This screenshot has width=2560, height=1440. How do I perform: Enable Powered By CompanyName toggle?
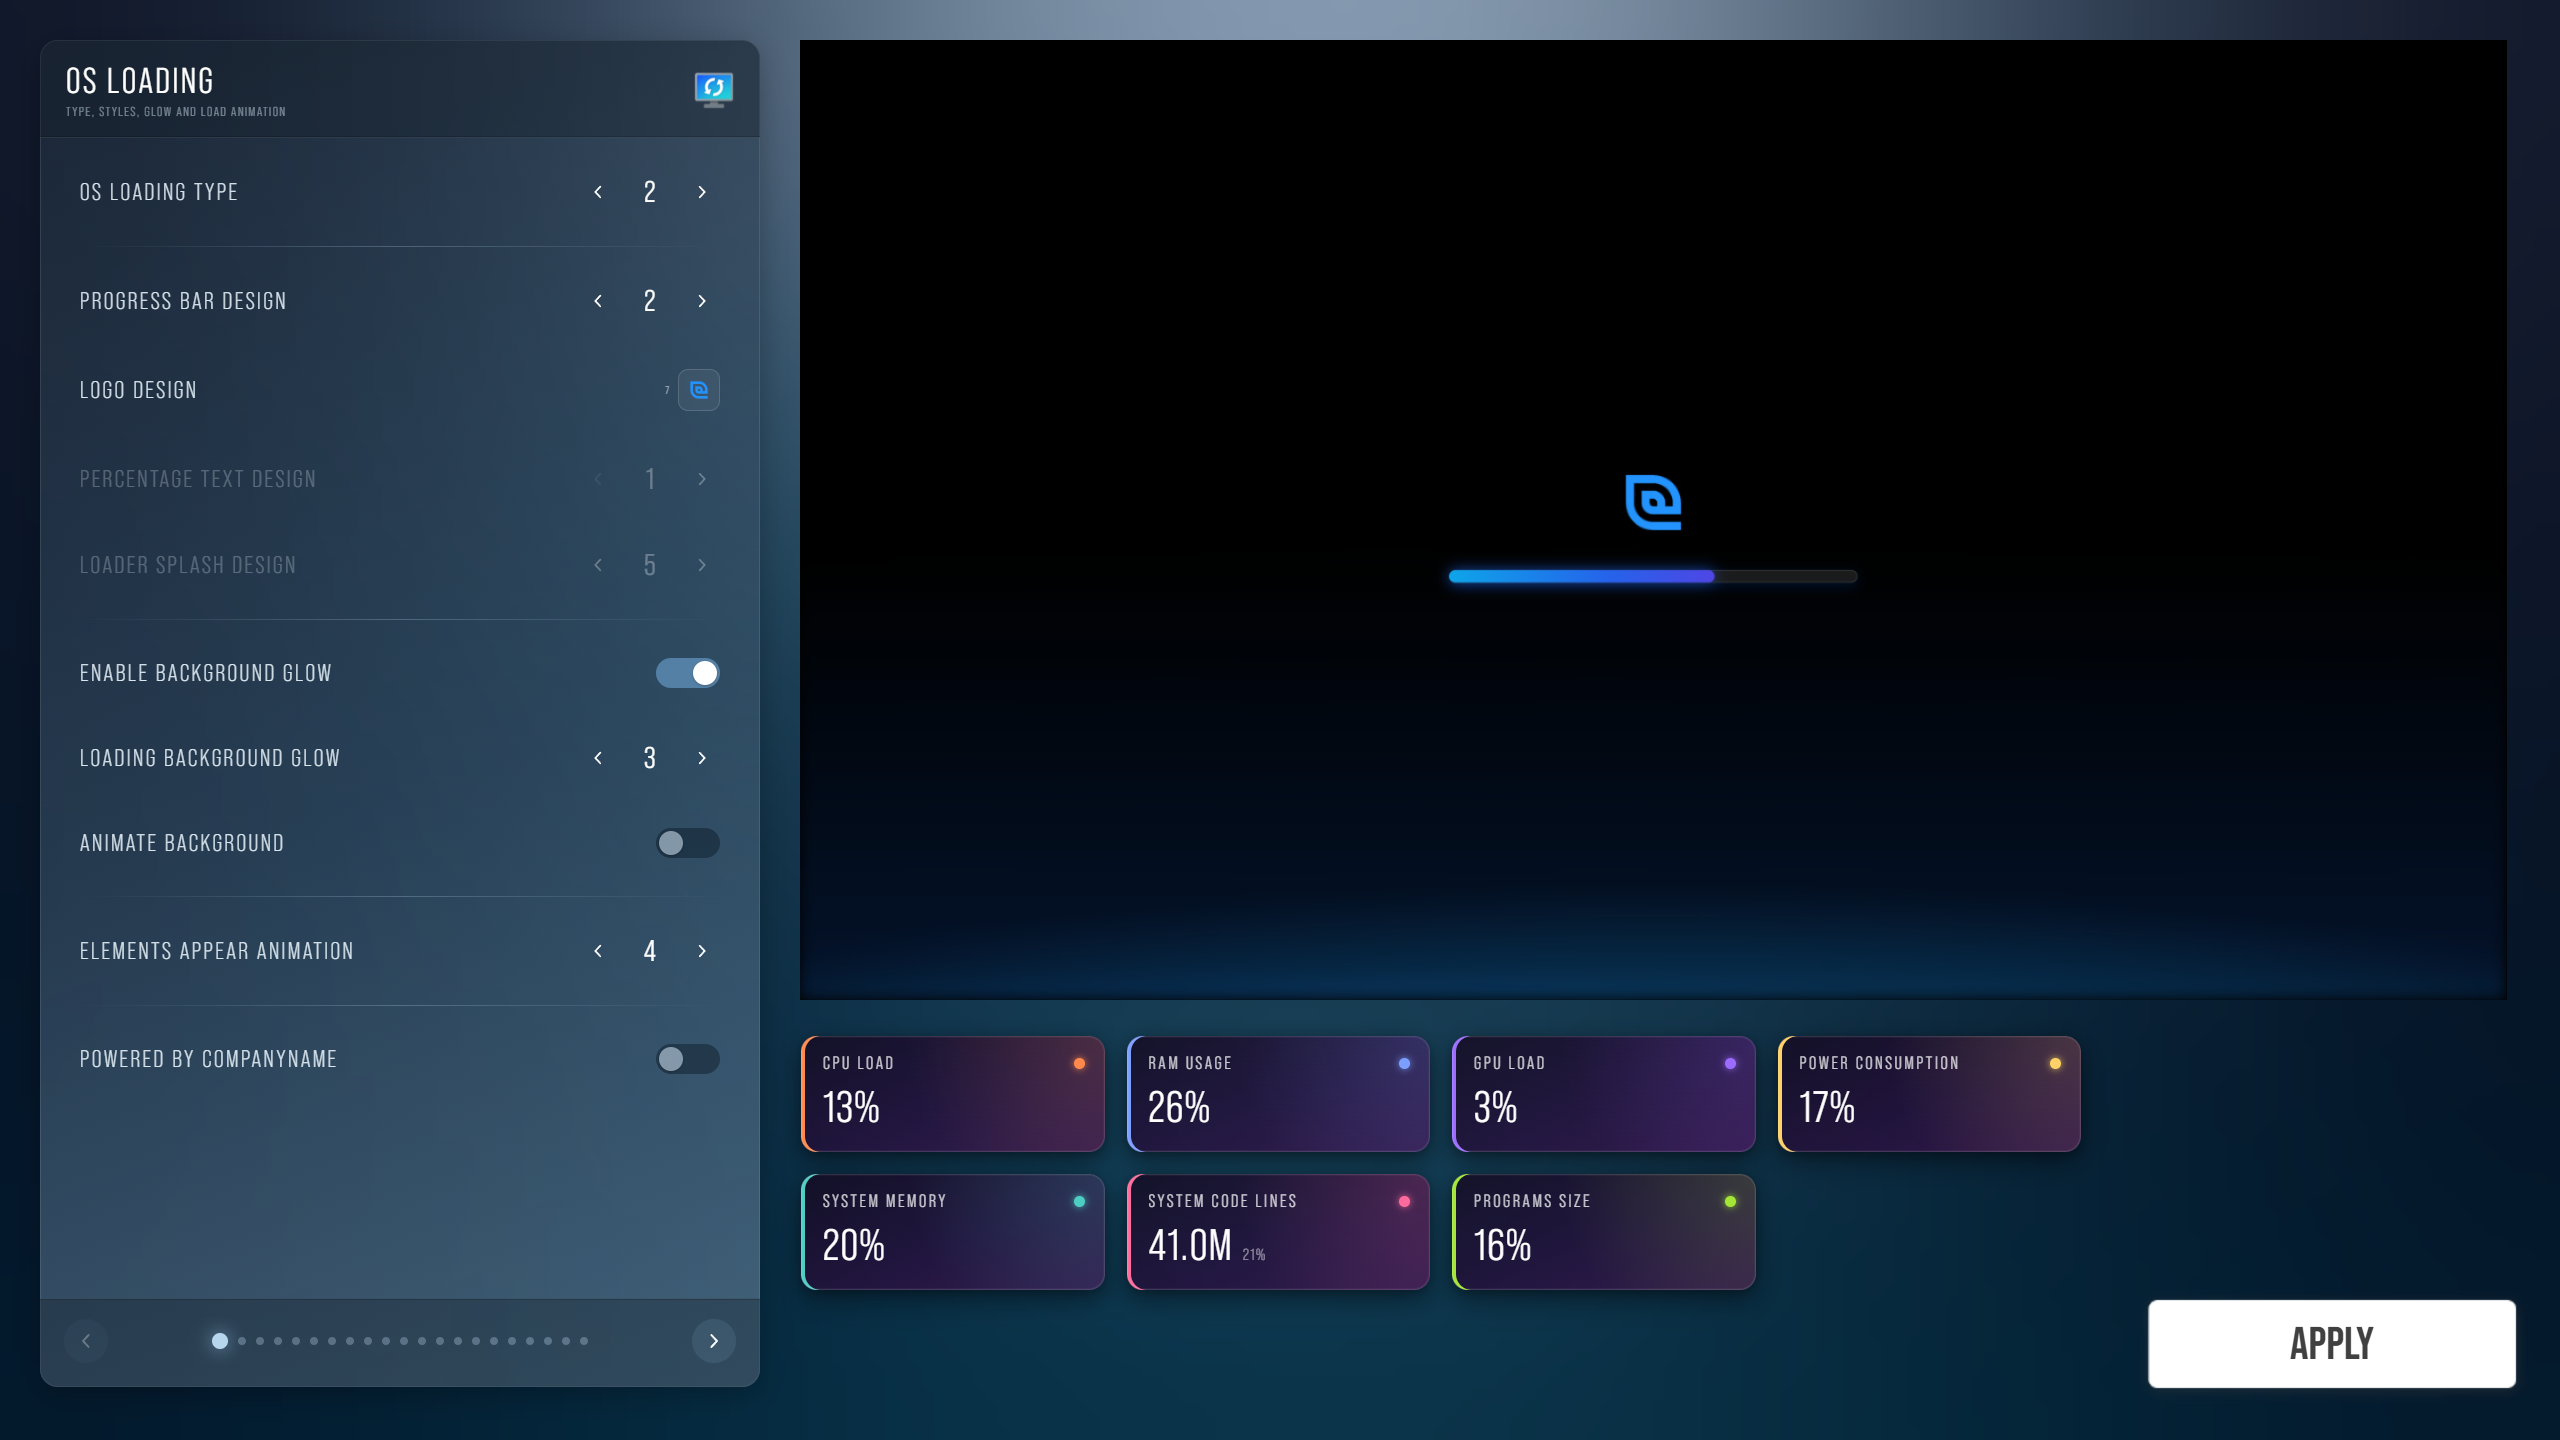688,1059
